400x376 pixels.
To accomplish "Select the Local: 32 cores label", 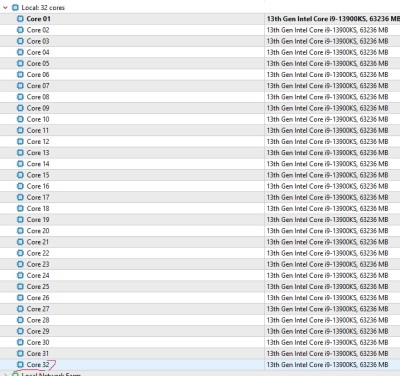I will (x=43, y=7).
